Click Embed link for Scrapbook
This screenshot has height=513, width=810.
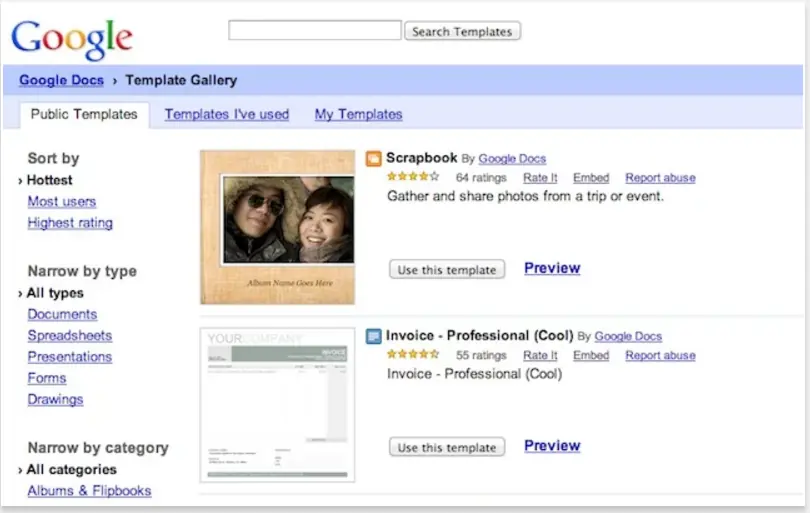tap(591, 178)
